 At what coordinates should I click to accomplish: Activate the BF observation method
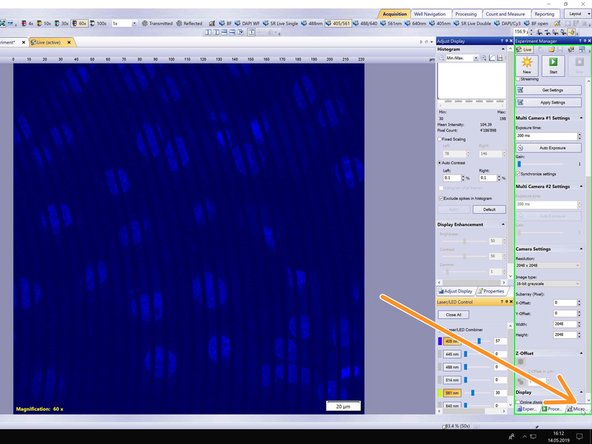tap(225, 23)
